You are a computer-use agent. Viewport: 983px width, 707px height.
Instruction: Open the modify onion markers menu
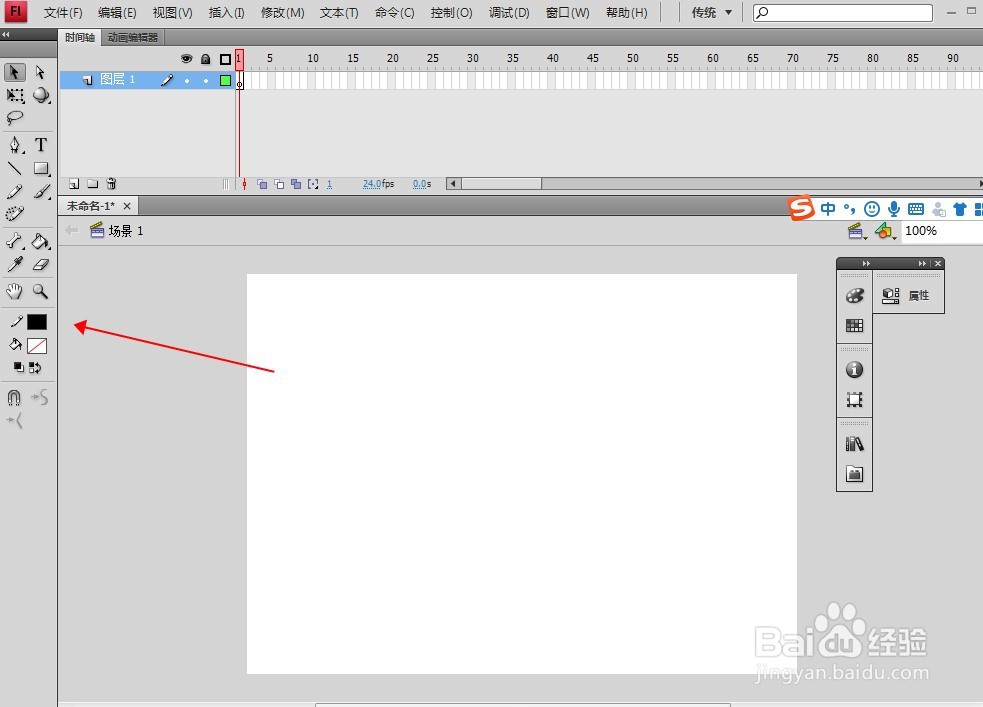[x=313, y=184]
